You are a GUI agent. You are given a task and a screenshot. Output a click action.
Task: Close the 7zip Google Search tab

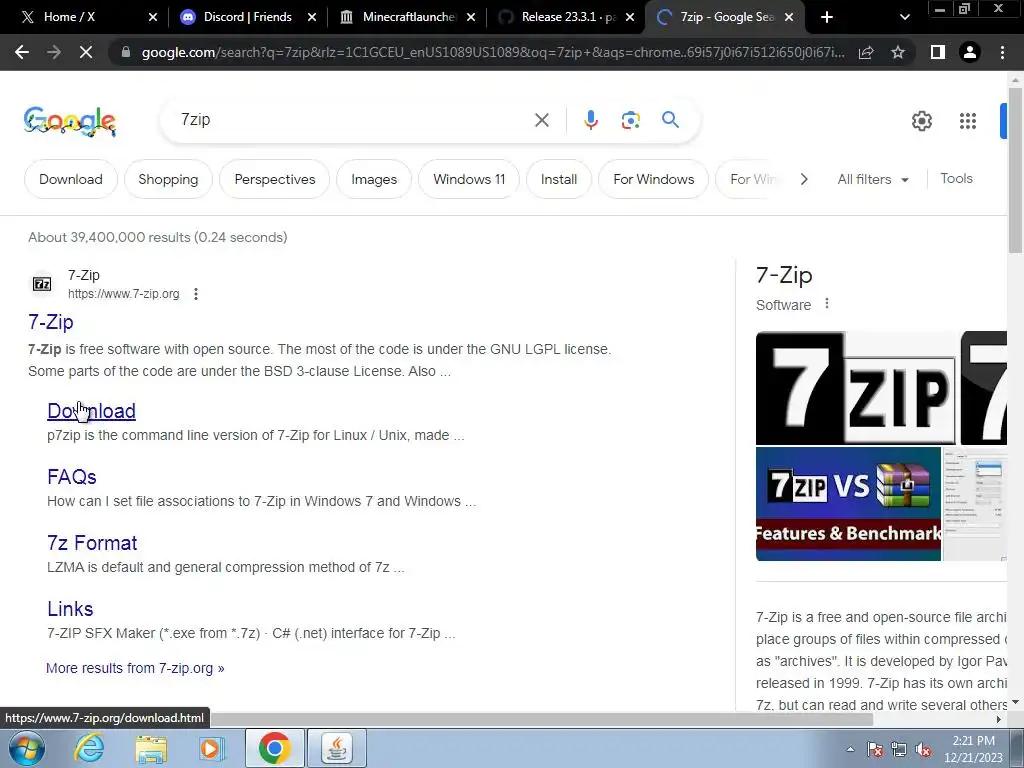click(789, 17)
